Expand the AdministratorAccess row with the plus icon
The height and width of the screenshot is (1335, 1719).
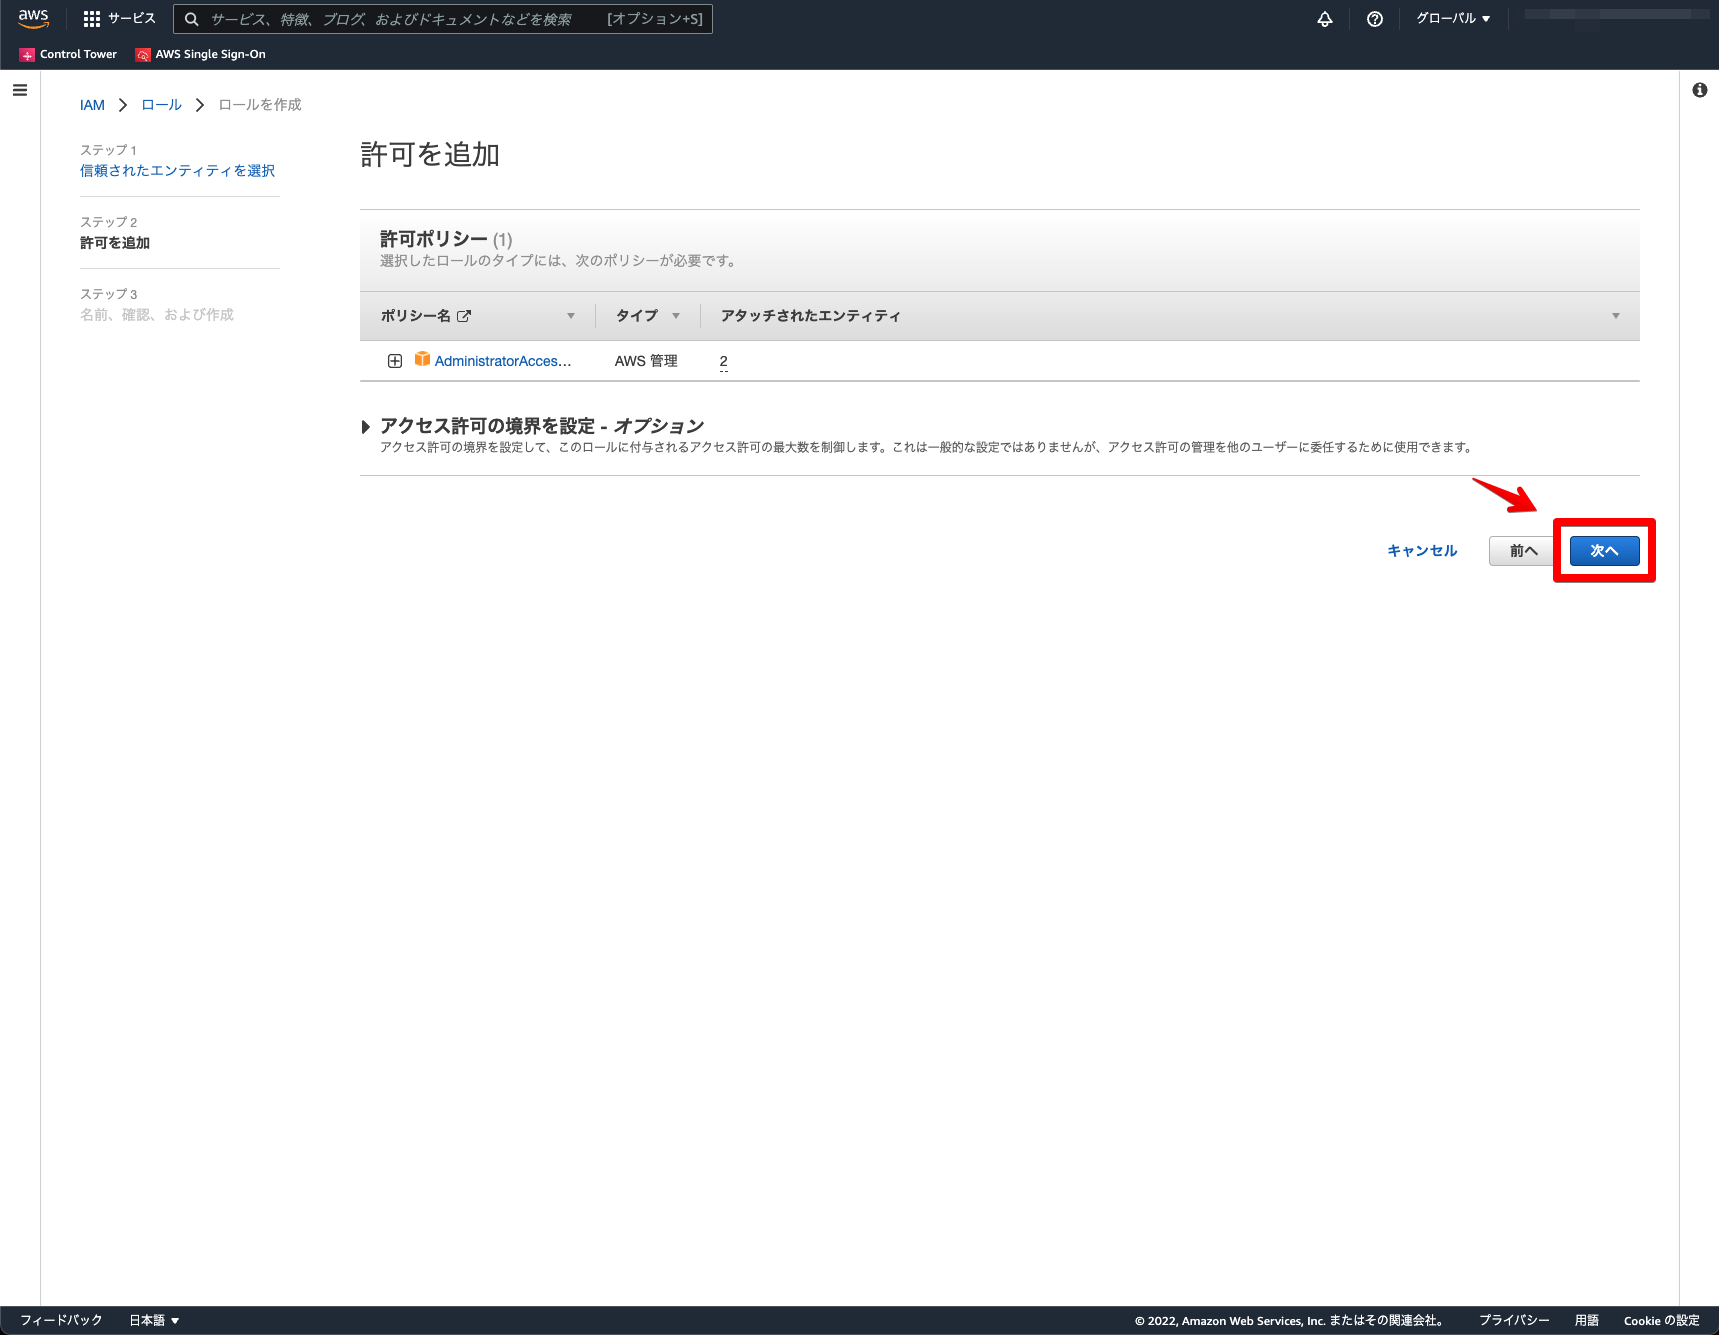tap(395, 360)
